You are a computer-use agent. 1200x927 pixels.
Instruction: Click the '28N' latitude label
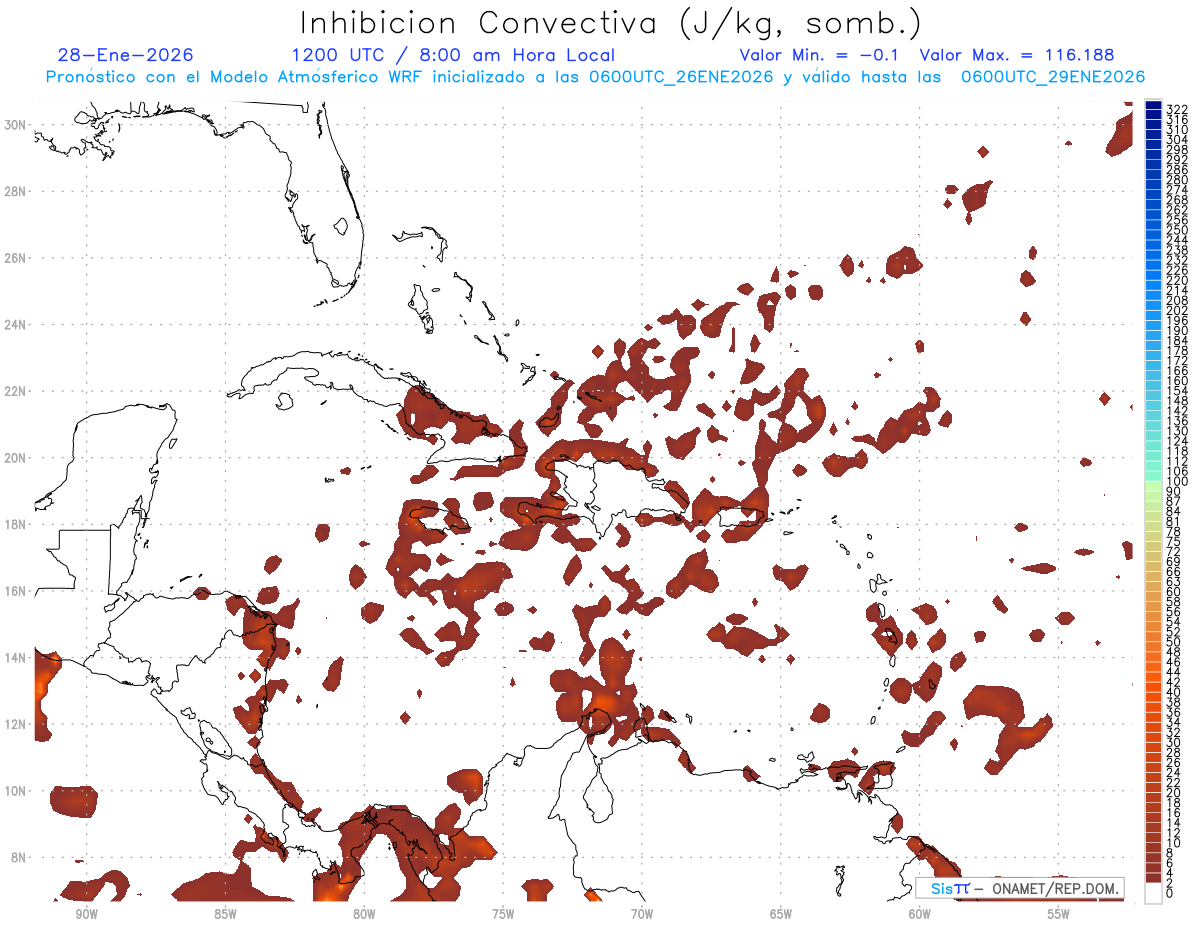[x=15, y=191]
